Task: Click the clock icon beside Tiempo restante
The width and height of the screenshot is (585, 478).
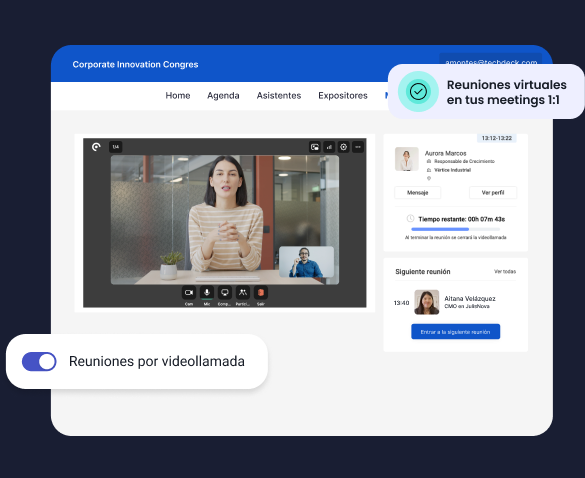Action: [410, 218]
